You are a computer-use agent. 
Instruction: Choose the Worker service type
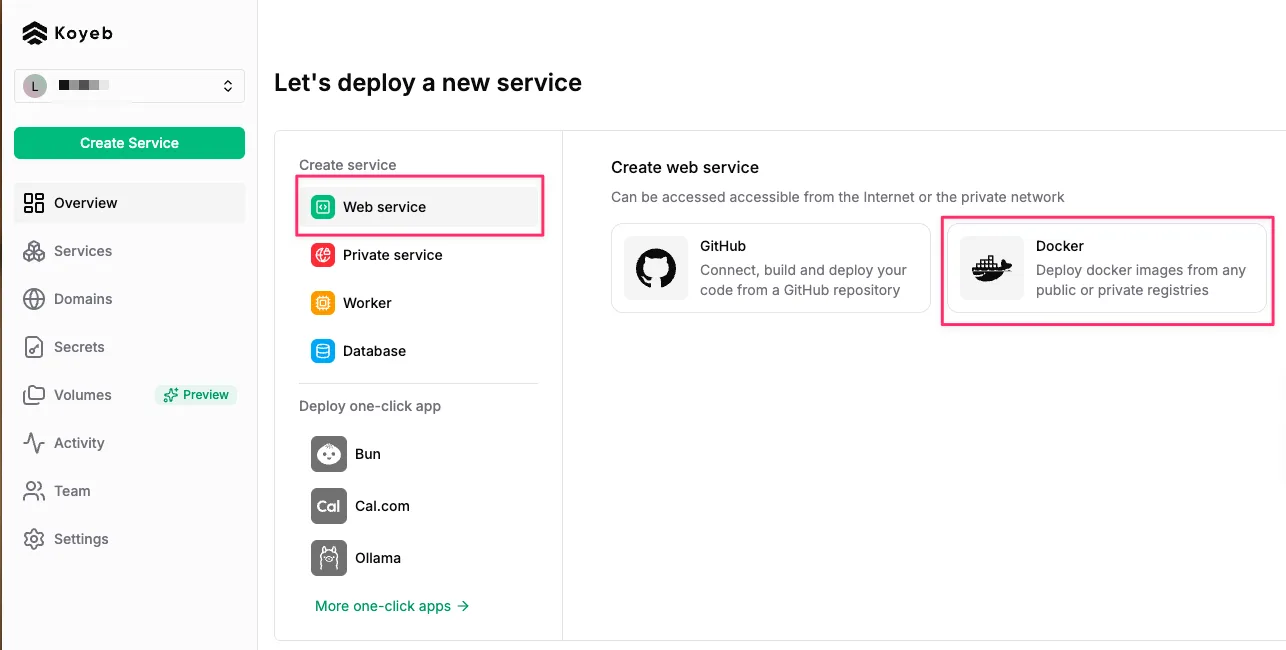click(419, 303)
